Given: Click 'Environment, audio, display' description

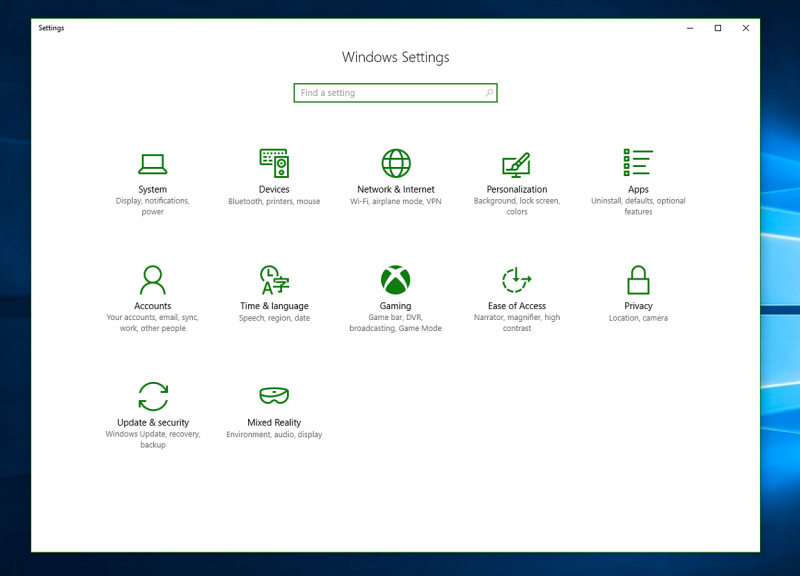Looking at the screenshot, I should tap(274, 435).
